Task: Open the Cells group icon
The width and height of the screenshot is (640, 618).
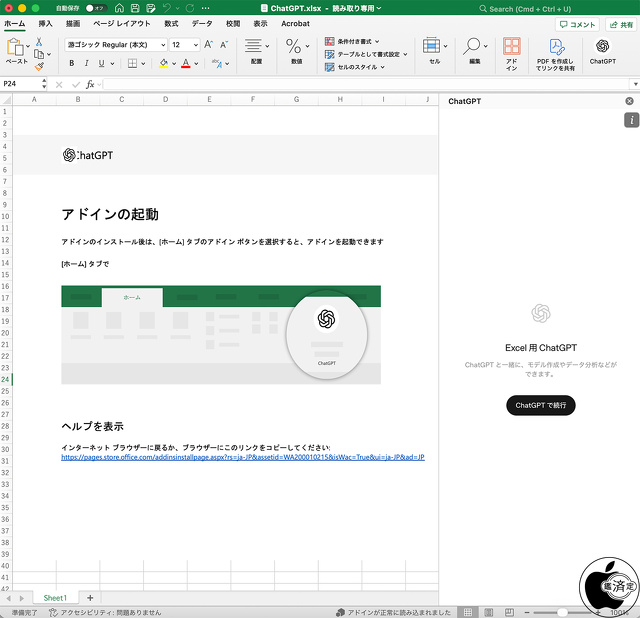Action: (431, 46)
